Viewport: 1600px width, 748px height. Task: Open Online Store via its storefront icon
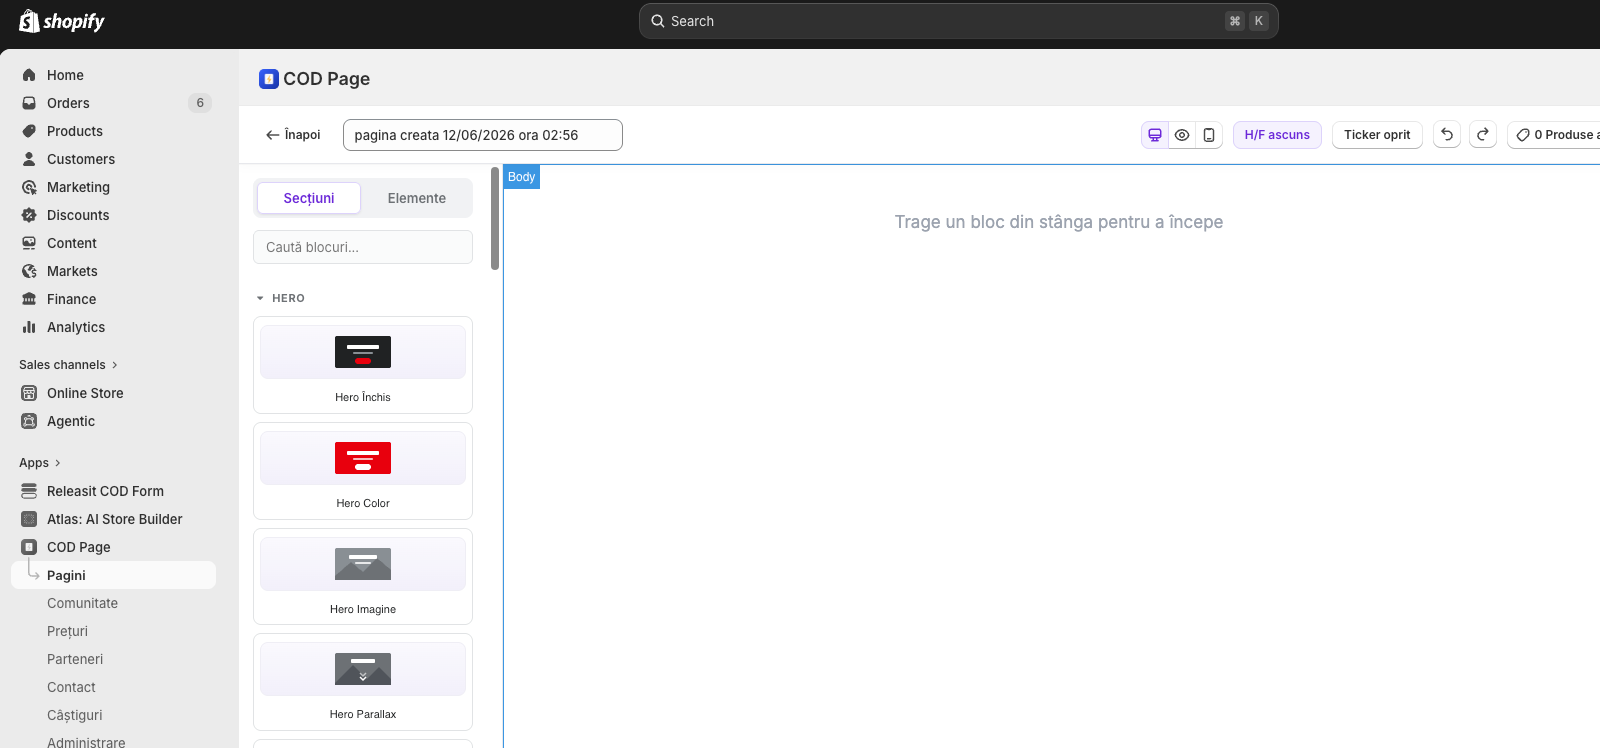[x=29, y=393]
